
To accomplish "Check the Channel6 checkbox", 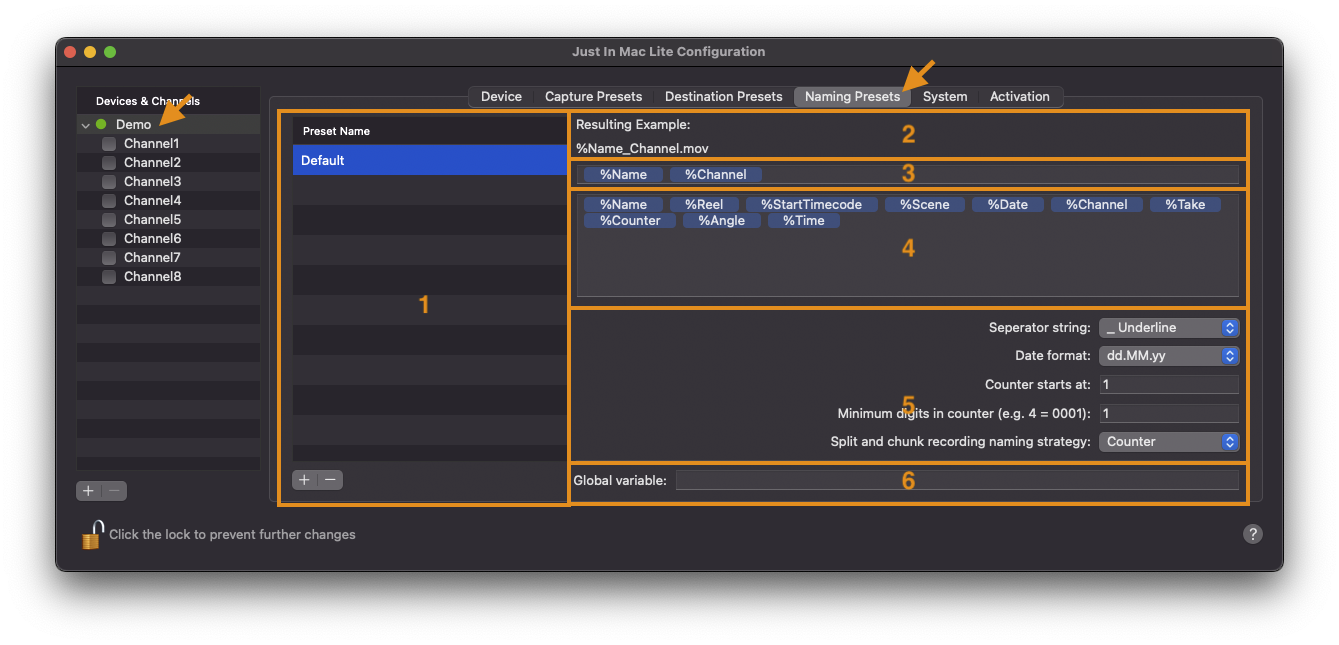I will [x=109, y=239].
